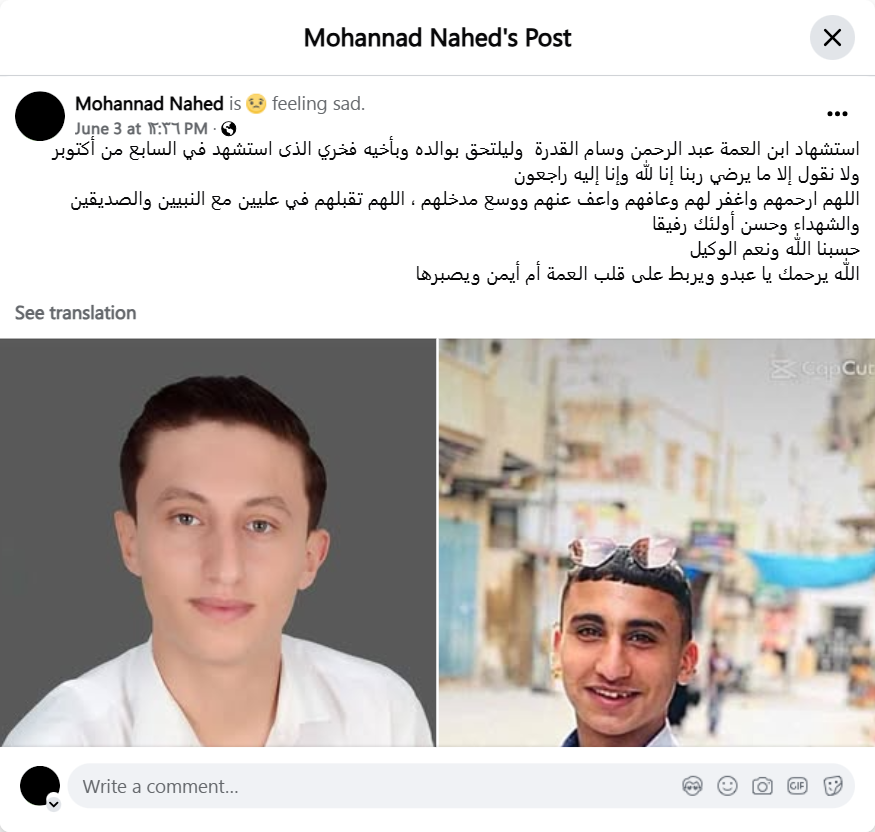Click the post author's profile picture
The image size is (875, 832).
point(40,116)
